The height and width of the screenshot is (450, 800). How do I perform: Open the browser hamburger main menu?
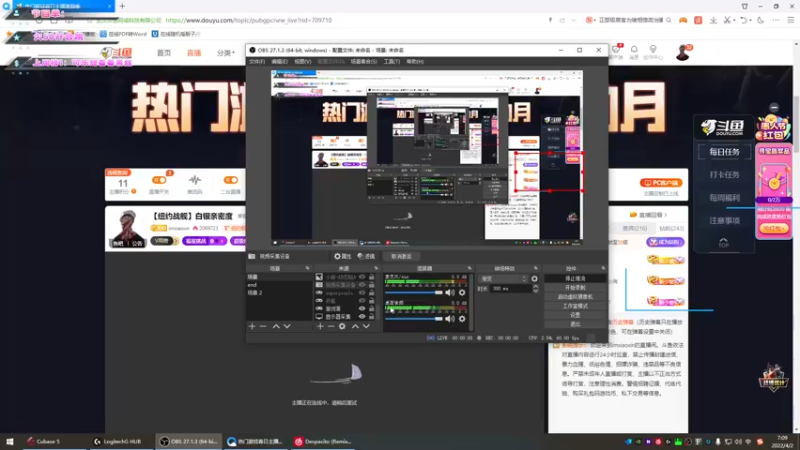(790, 20)
